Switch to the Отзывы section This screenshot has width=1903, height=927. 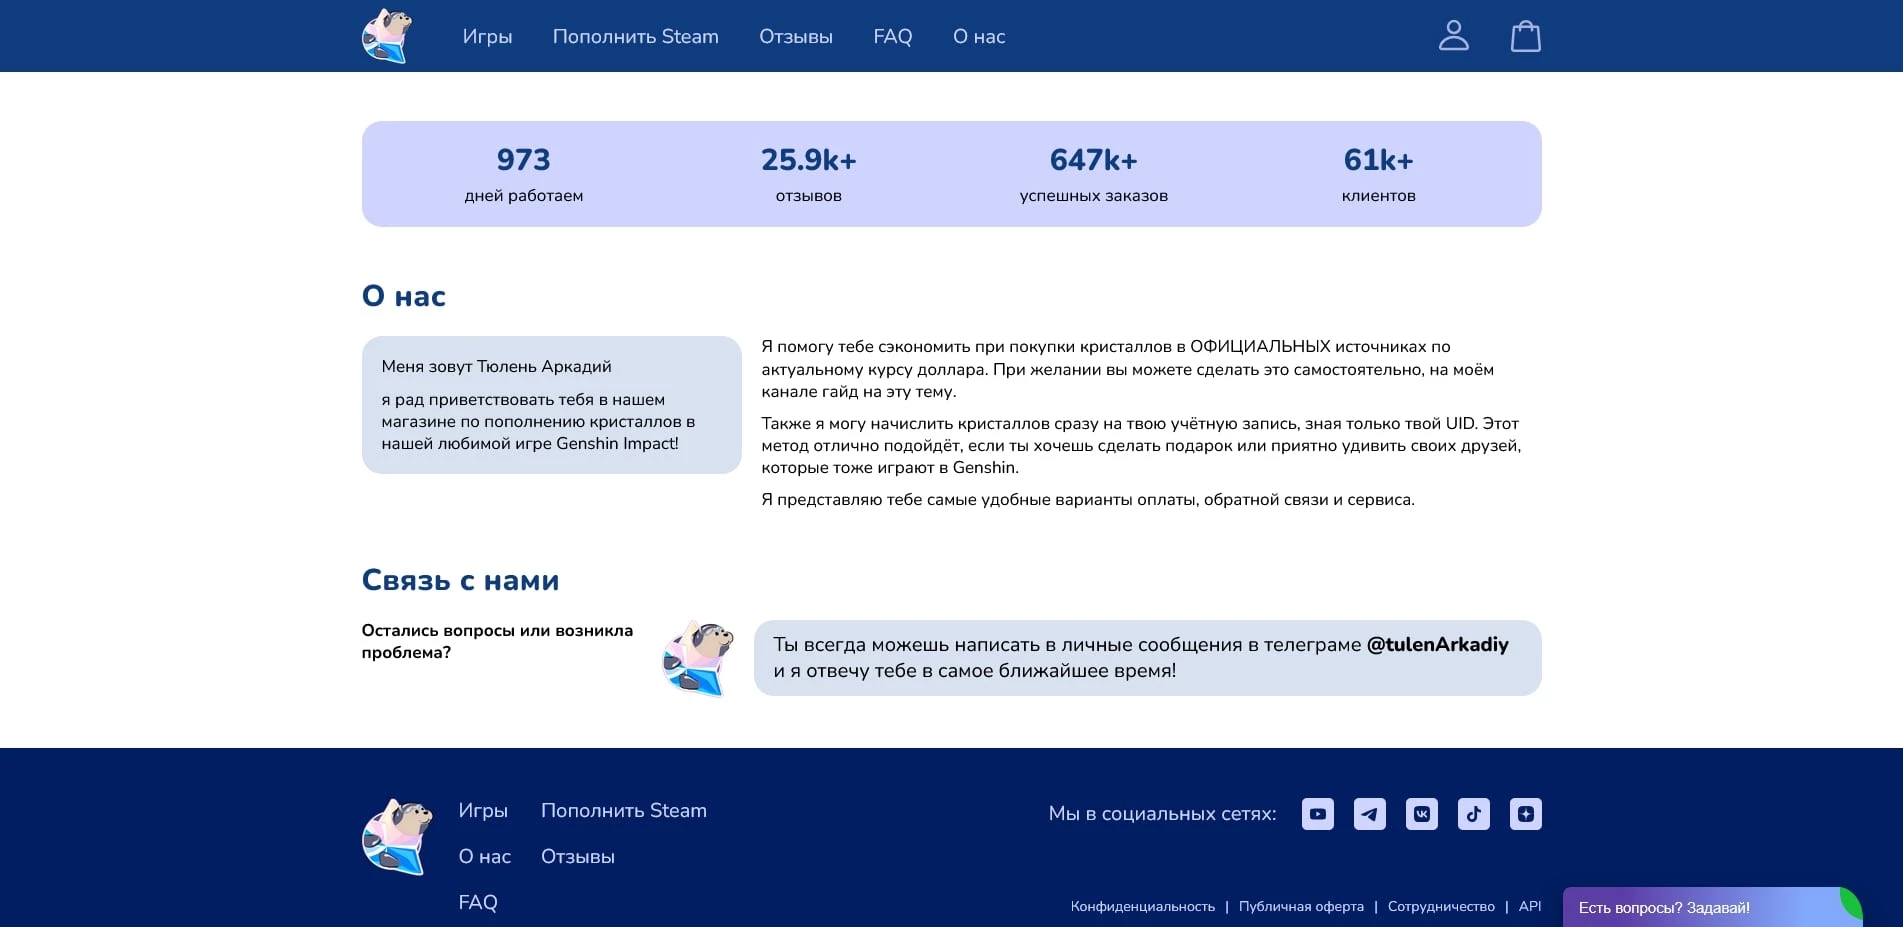coord(795,36)
